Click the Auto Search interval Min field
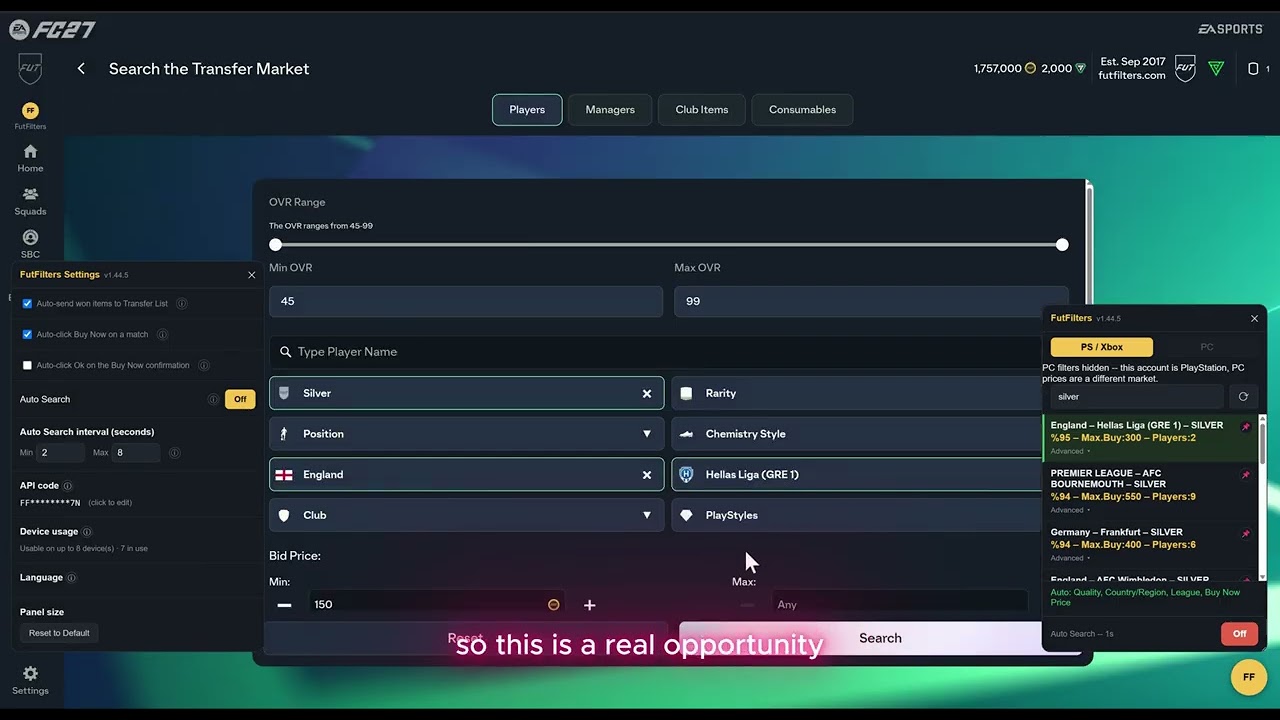This screenshot has width=1280, height=720. (61, 453)
